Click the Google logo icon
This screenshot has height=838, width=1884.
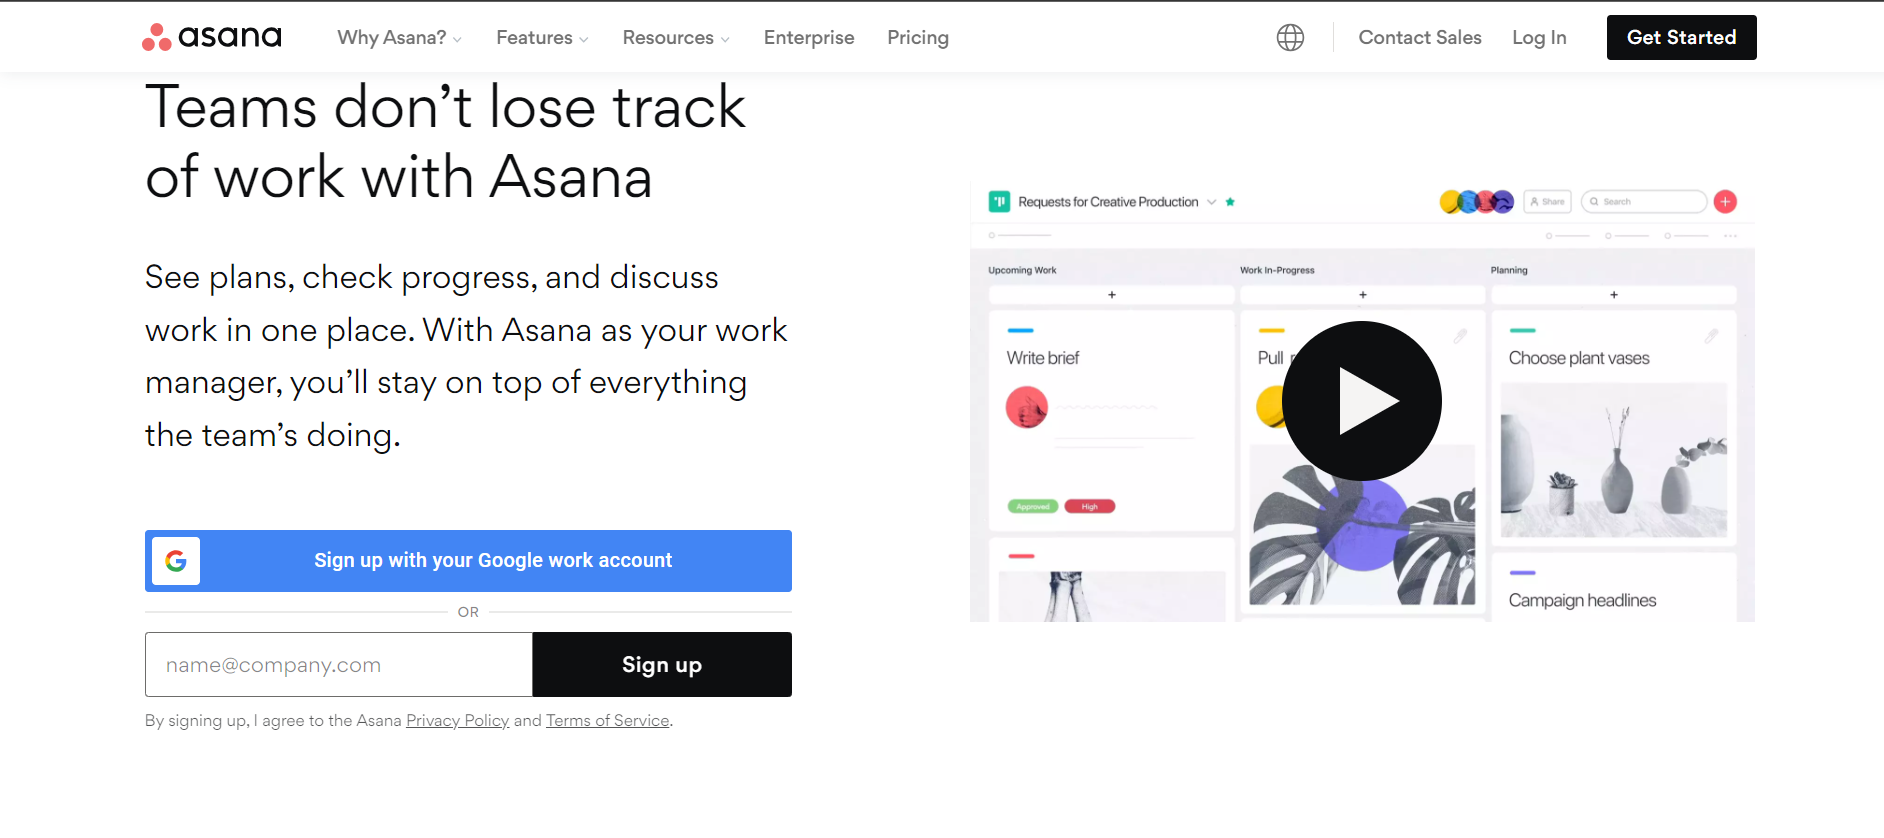point(176,561)
